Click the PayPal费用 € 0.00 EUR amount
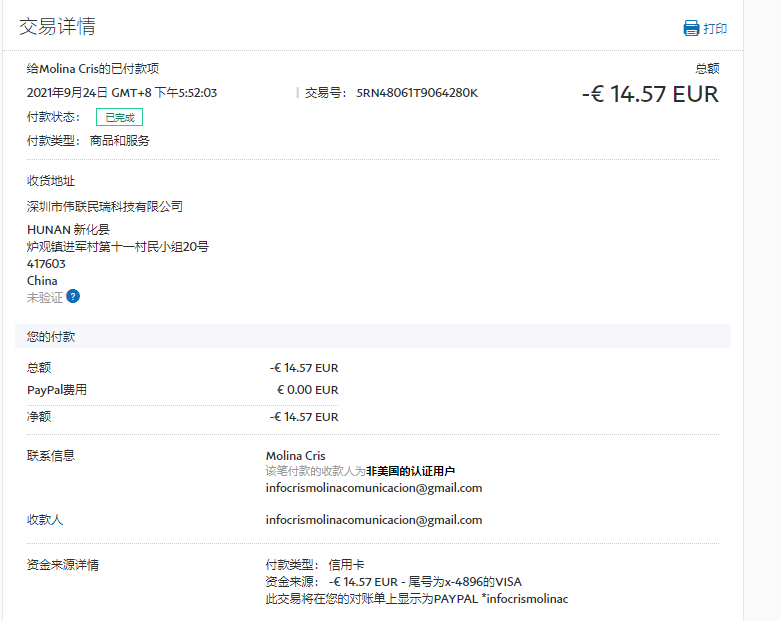Image resolution: width=781 pixels, height=621 pixels. point(307,390)
